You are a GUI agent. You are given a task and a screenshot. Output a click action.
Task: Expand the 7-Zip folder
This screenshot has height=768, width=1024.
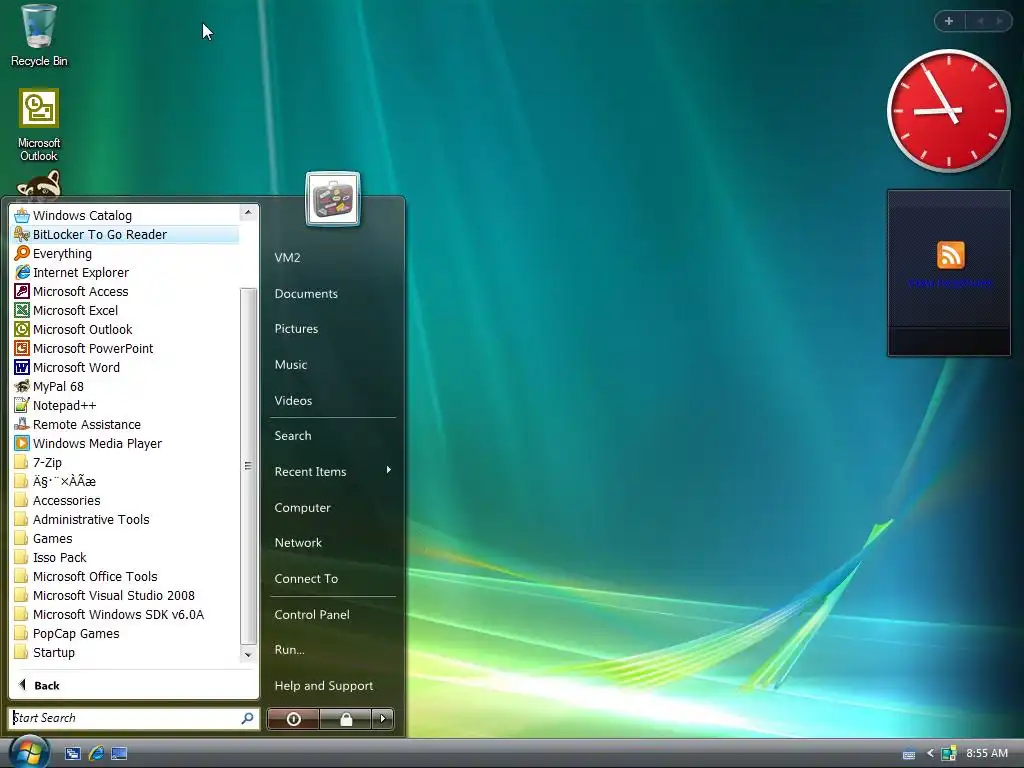[125, 462]
